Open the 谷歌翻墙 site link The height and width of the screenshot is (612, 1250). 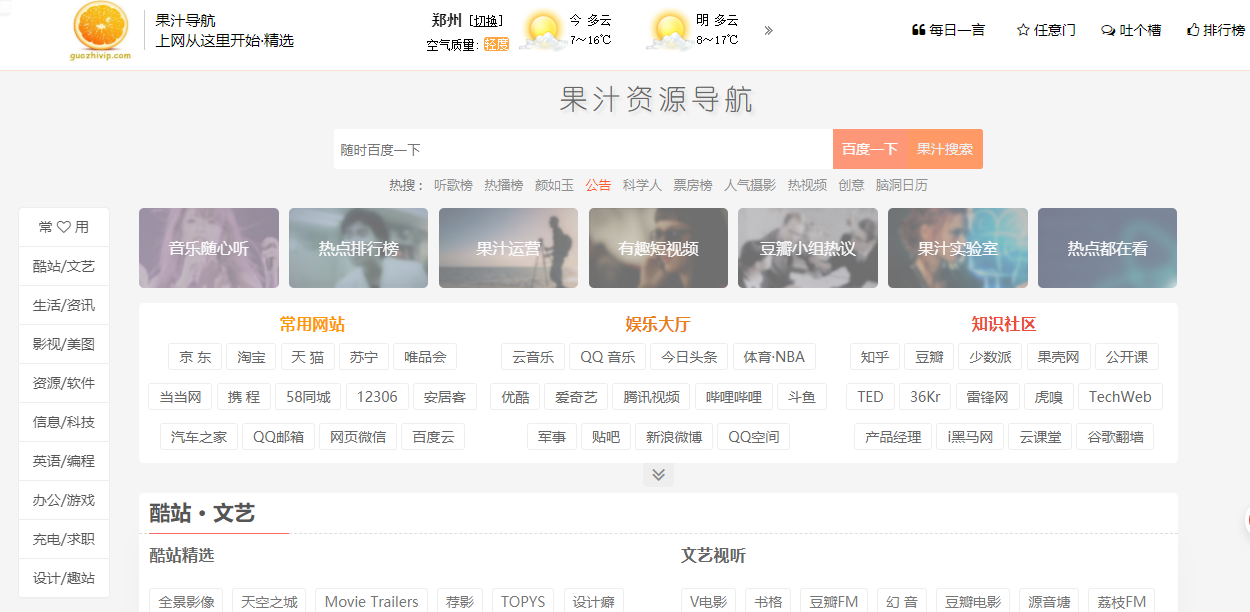1115,437
